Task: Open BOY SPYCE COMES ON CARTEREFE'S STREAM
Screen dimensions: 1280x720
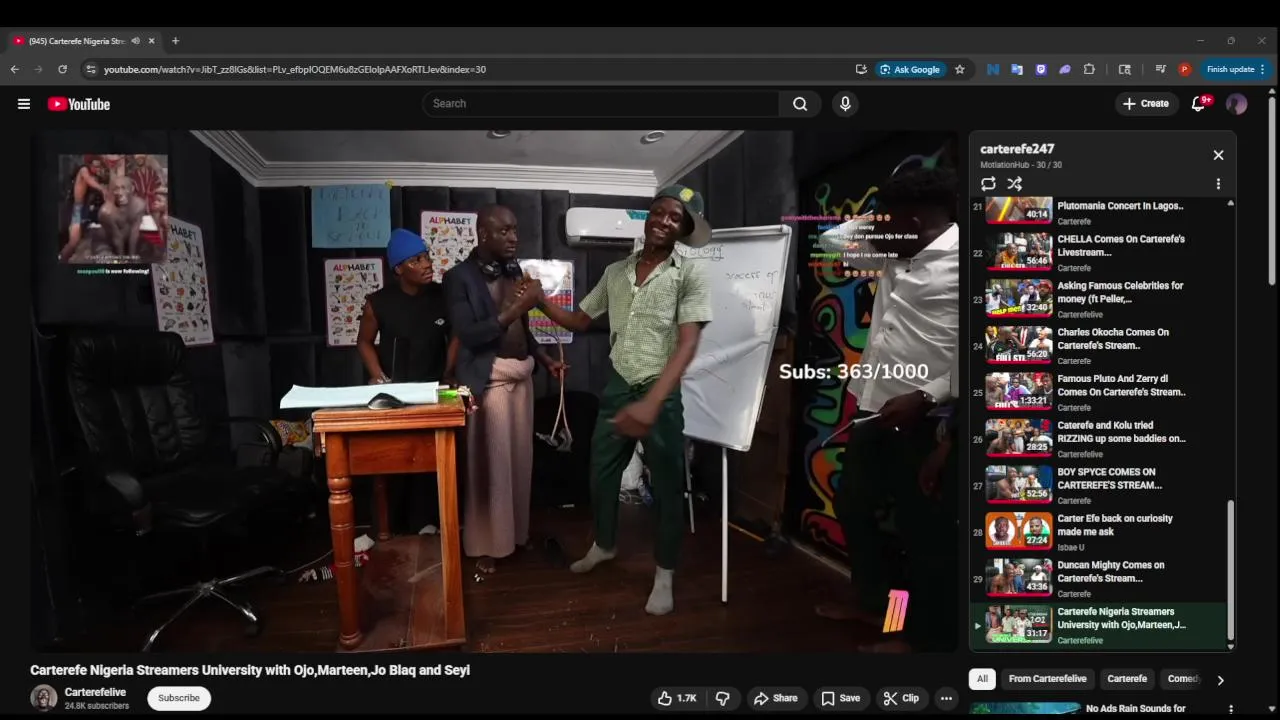Action: [x=1100, y=486]
